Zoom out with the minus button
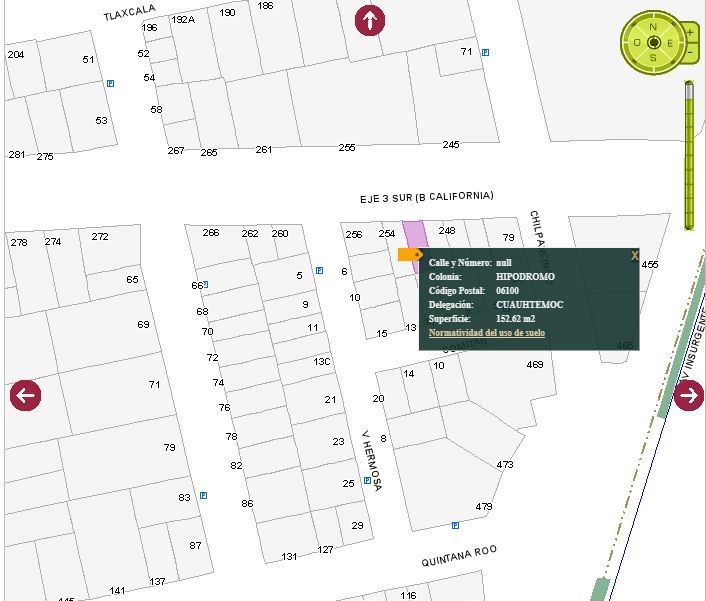 (690, 52)
